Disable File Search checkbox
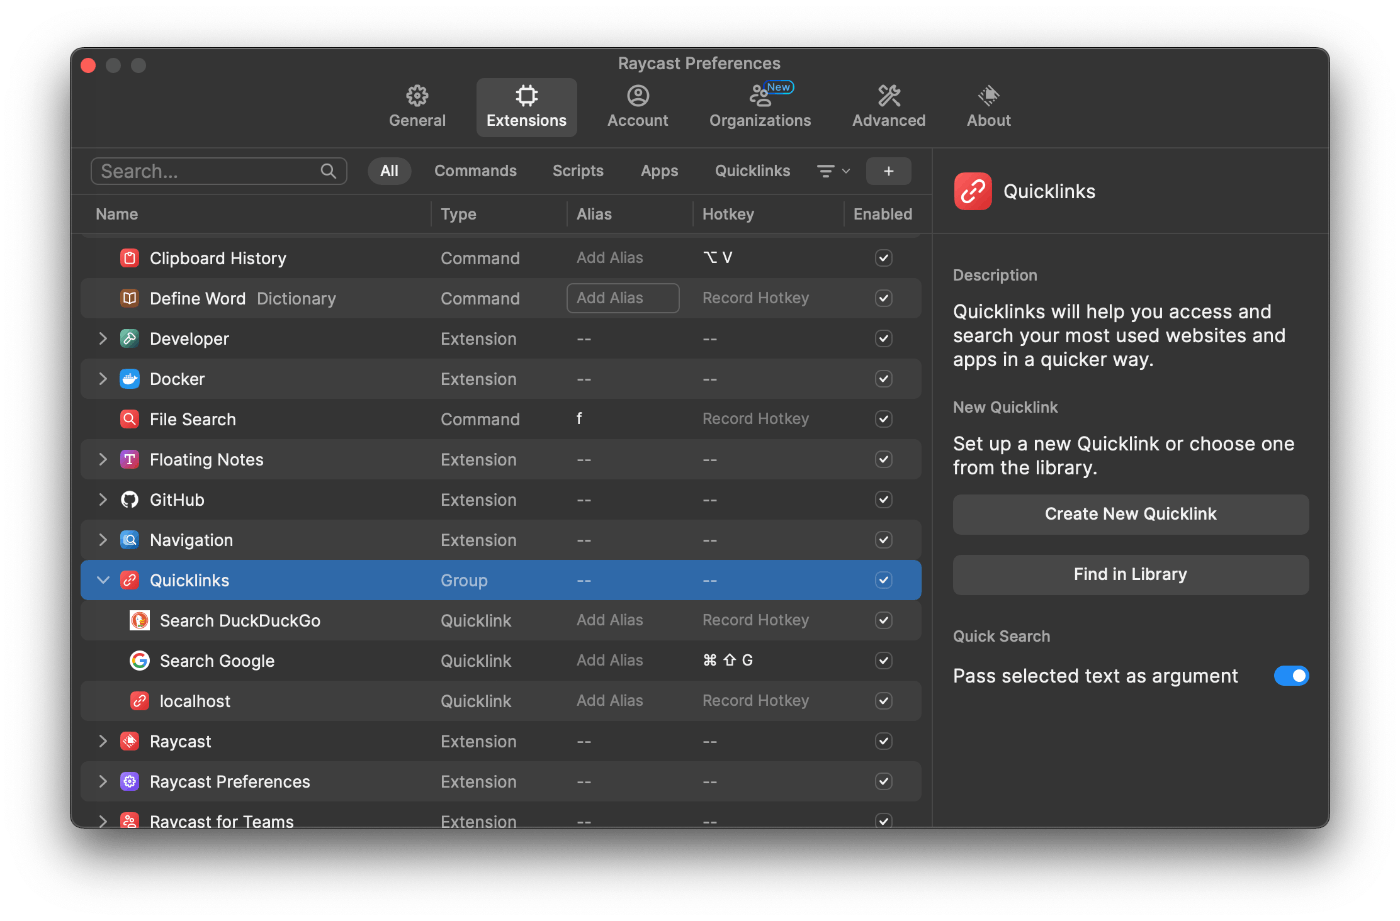 pos(884,419)
